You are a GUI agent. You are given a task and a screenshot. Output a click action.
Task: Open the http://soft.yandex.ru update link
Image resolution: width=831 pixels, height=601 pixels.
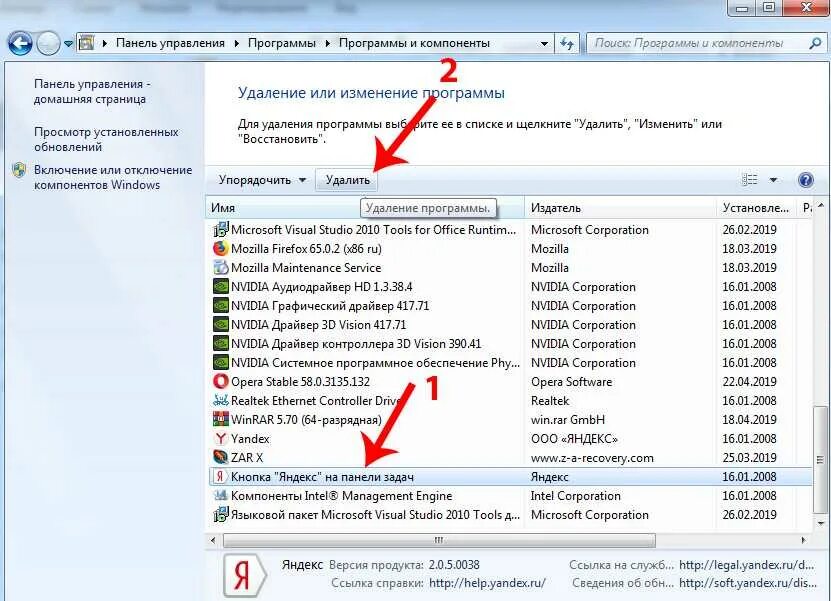click(x=748, y=583)
